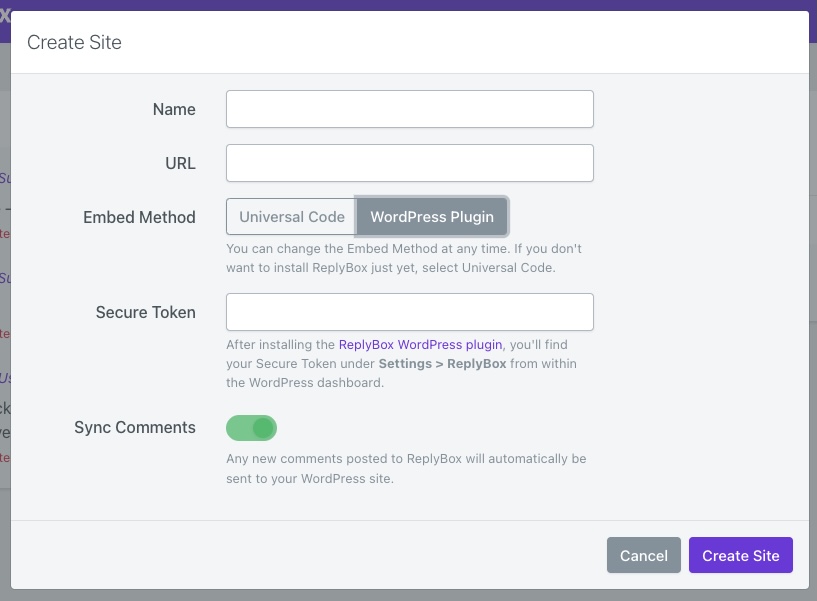
Task: Click the dimmed backdrop below the dialog
Action: click(x=400, y=595)
